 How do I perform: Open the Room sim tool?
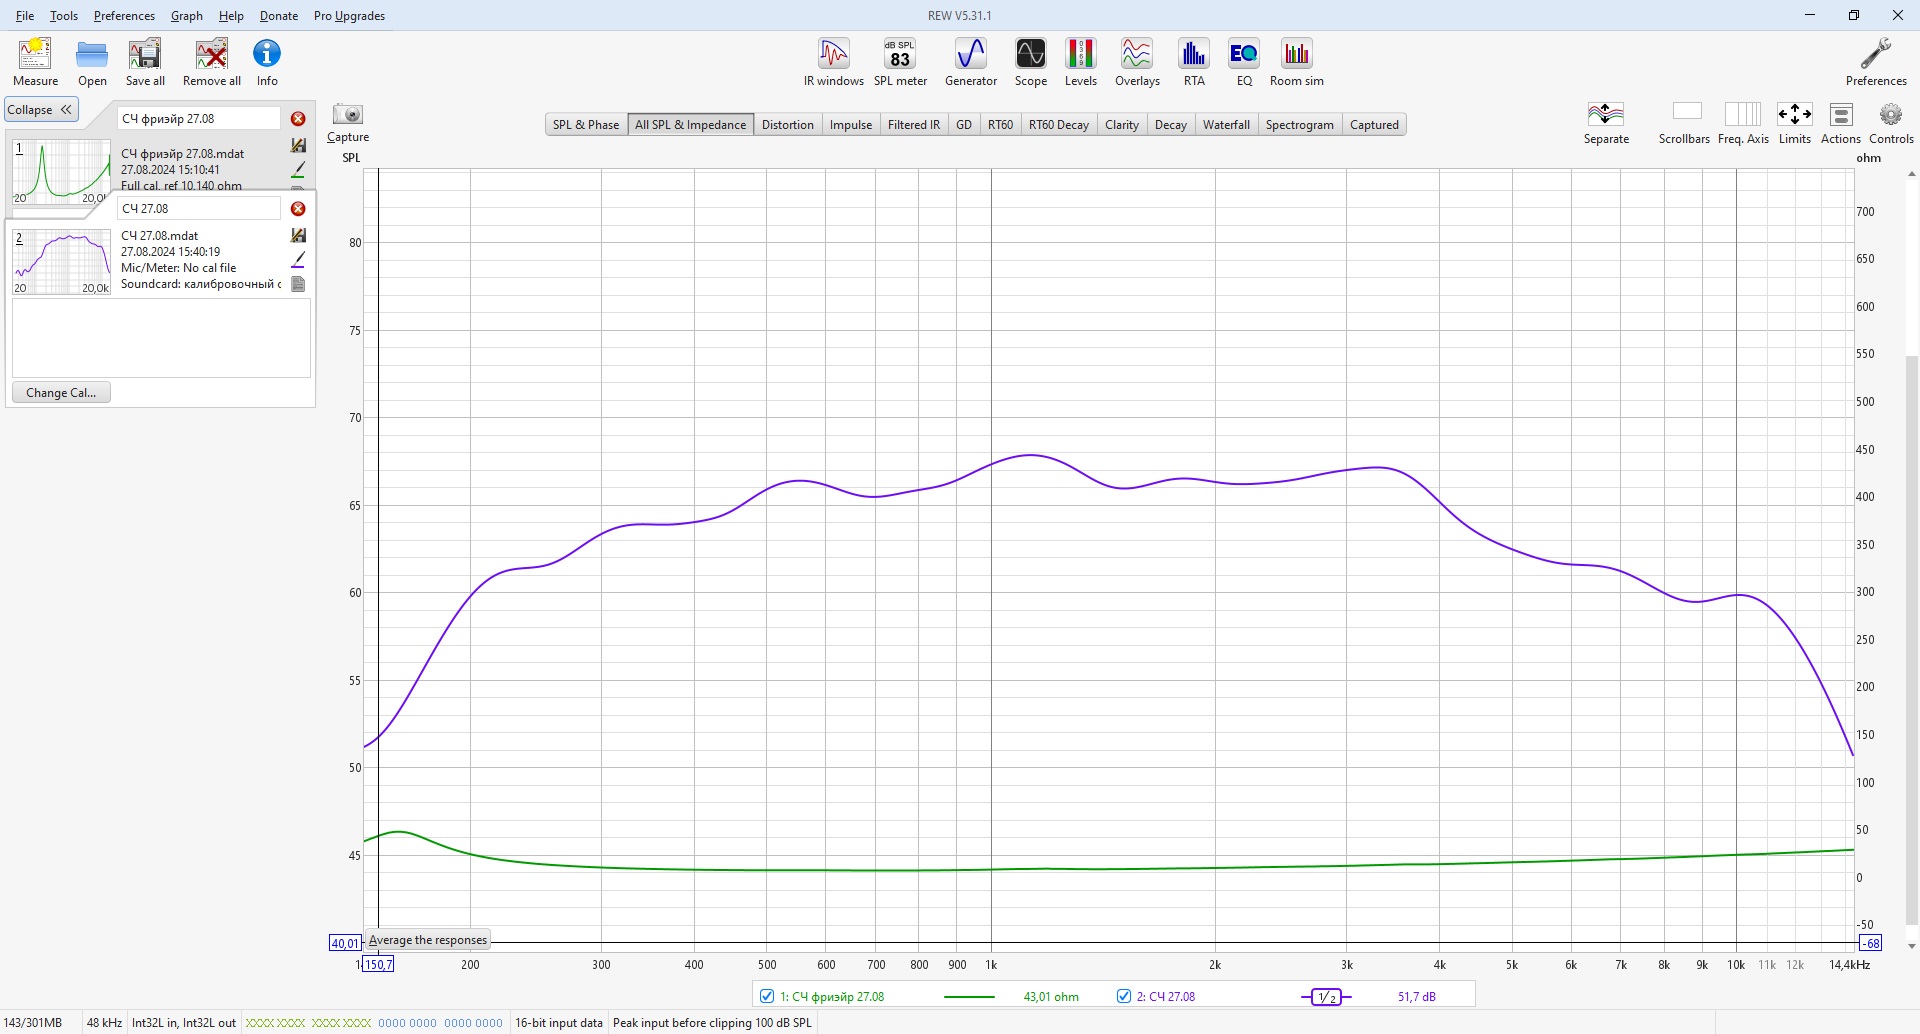1297,62
